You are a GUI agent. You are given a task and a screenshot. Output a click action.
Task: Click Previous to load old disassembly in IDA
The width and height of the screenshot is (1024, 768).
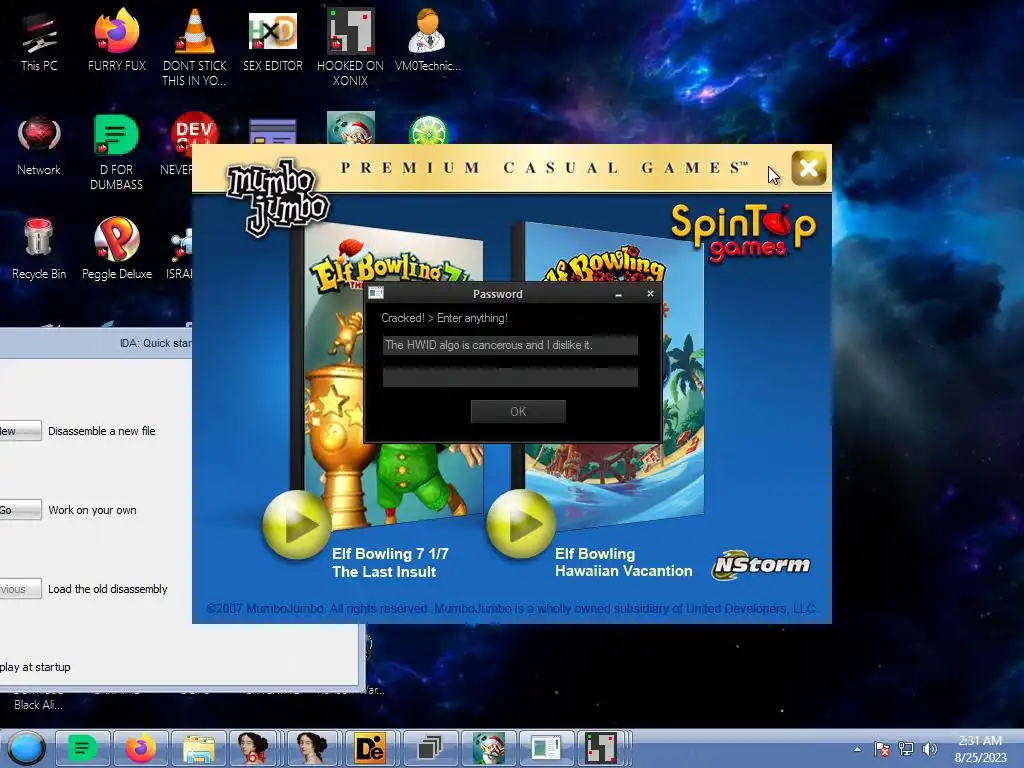[x=20, y=589]
